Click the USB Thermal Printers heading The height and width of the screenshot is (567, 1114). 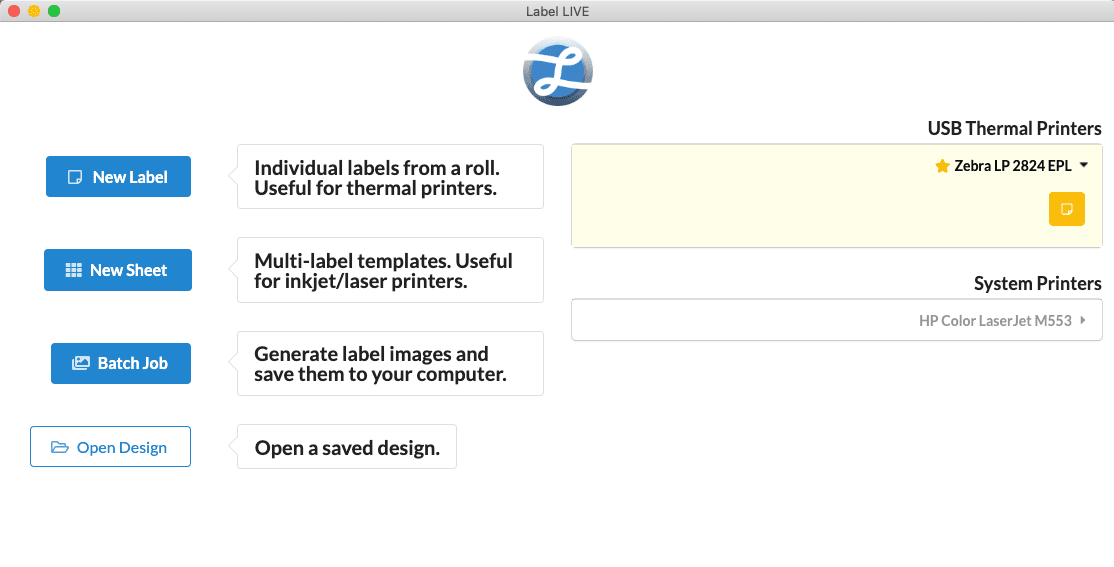coord(1014,128)
